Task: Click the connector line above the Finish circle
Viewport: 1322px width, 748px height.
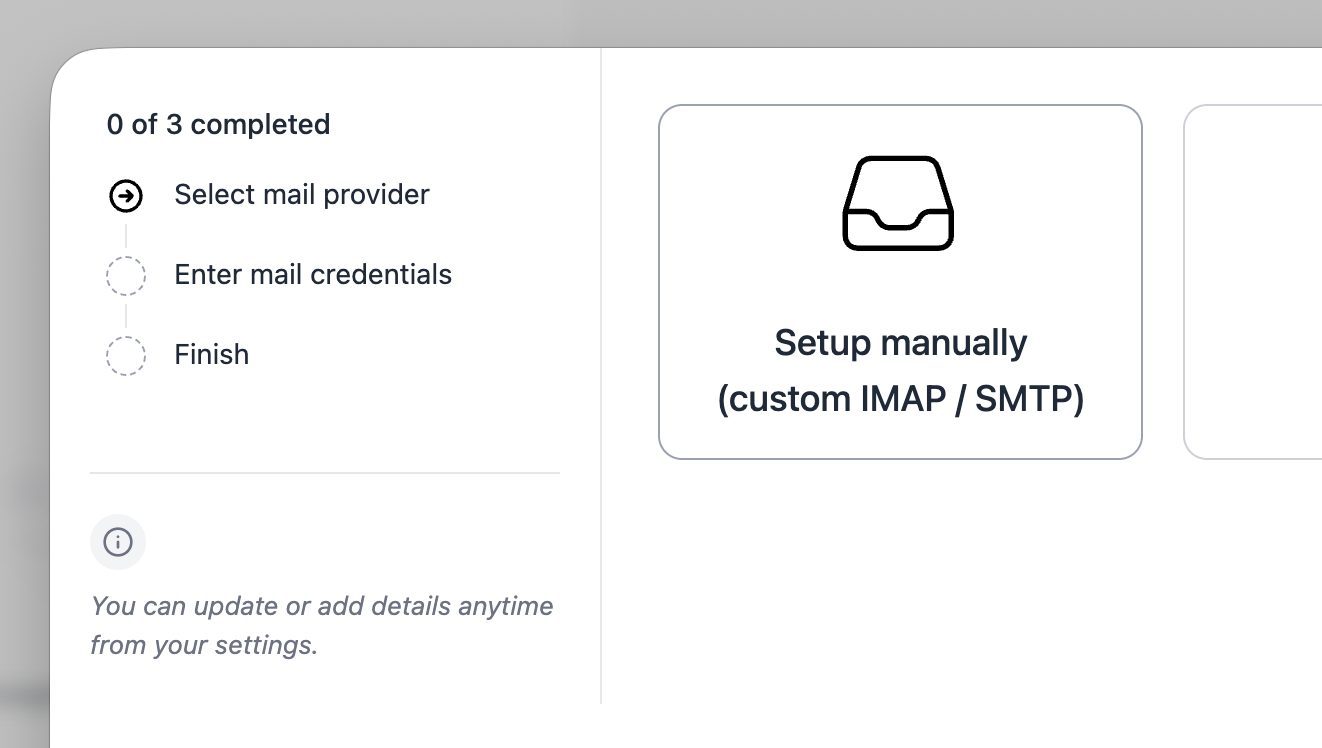Action: (x=126, y=315)
